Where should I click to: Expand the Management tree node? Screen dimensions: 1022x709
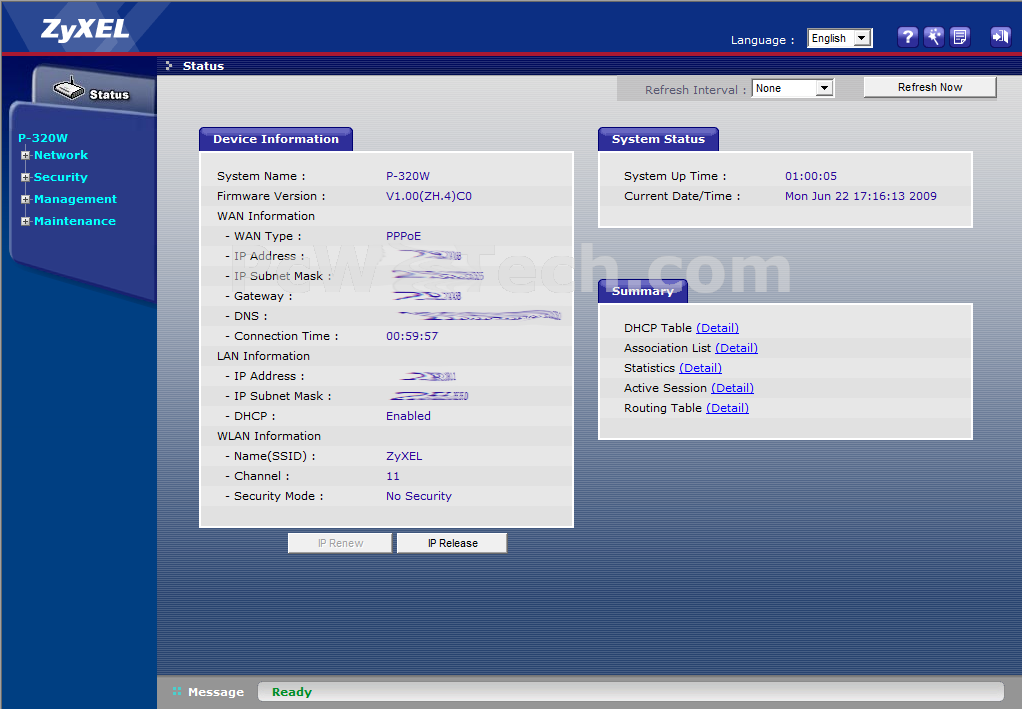25,199
